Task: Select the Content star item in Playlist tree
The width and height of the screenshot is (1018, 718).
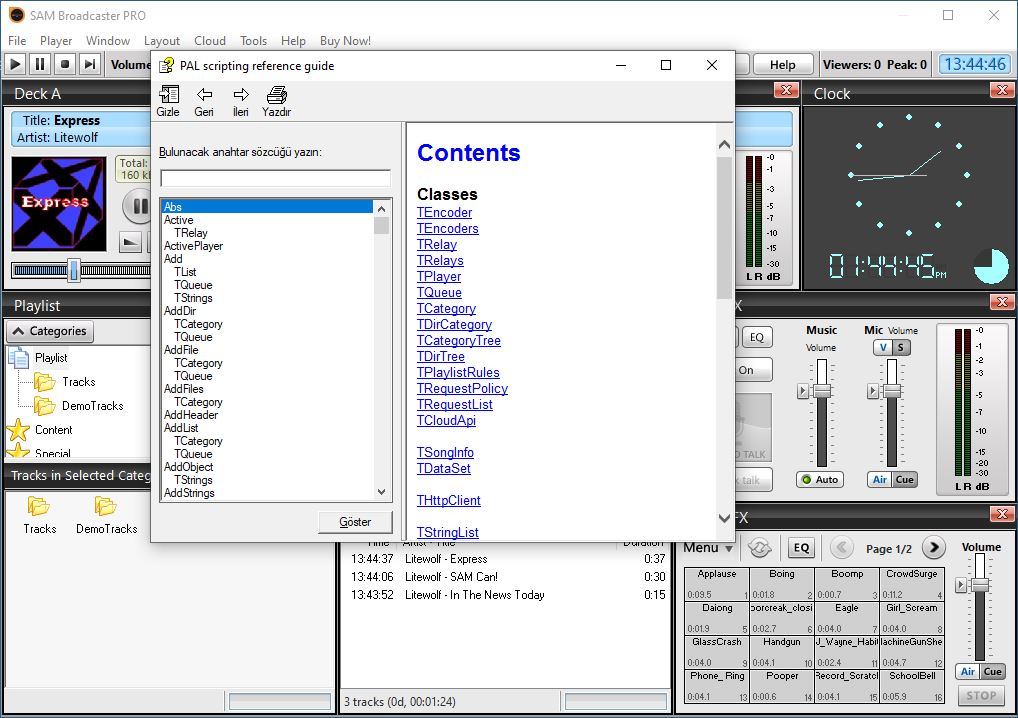Action: coord(53,430)
